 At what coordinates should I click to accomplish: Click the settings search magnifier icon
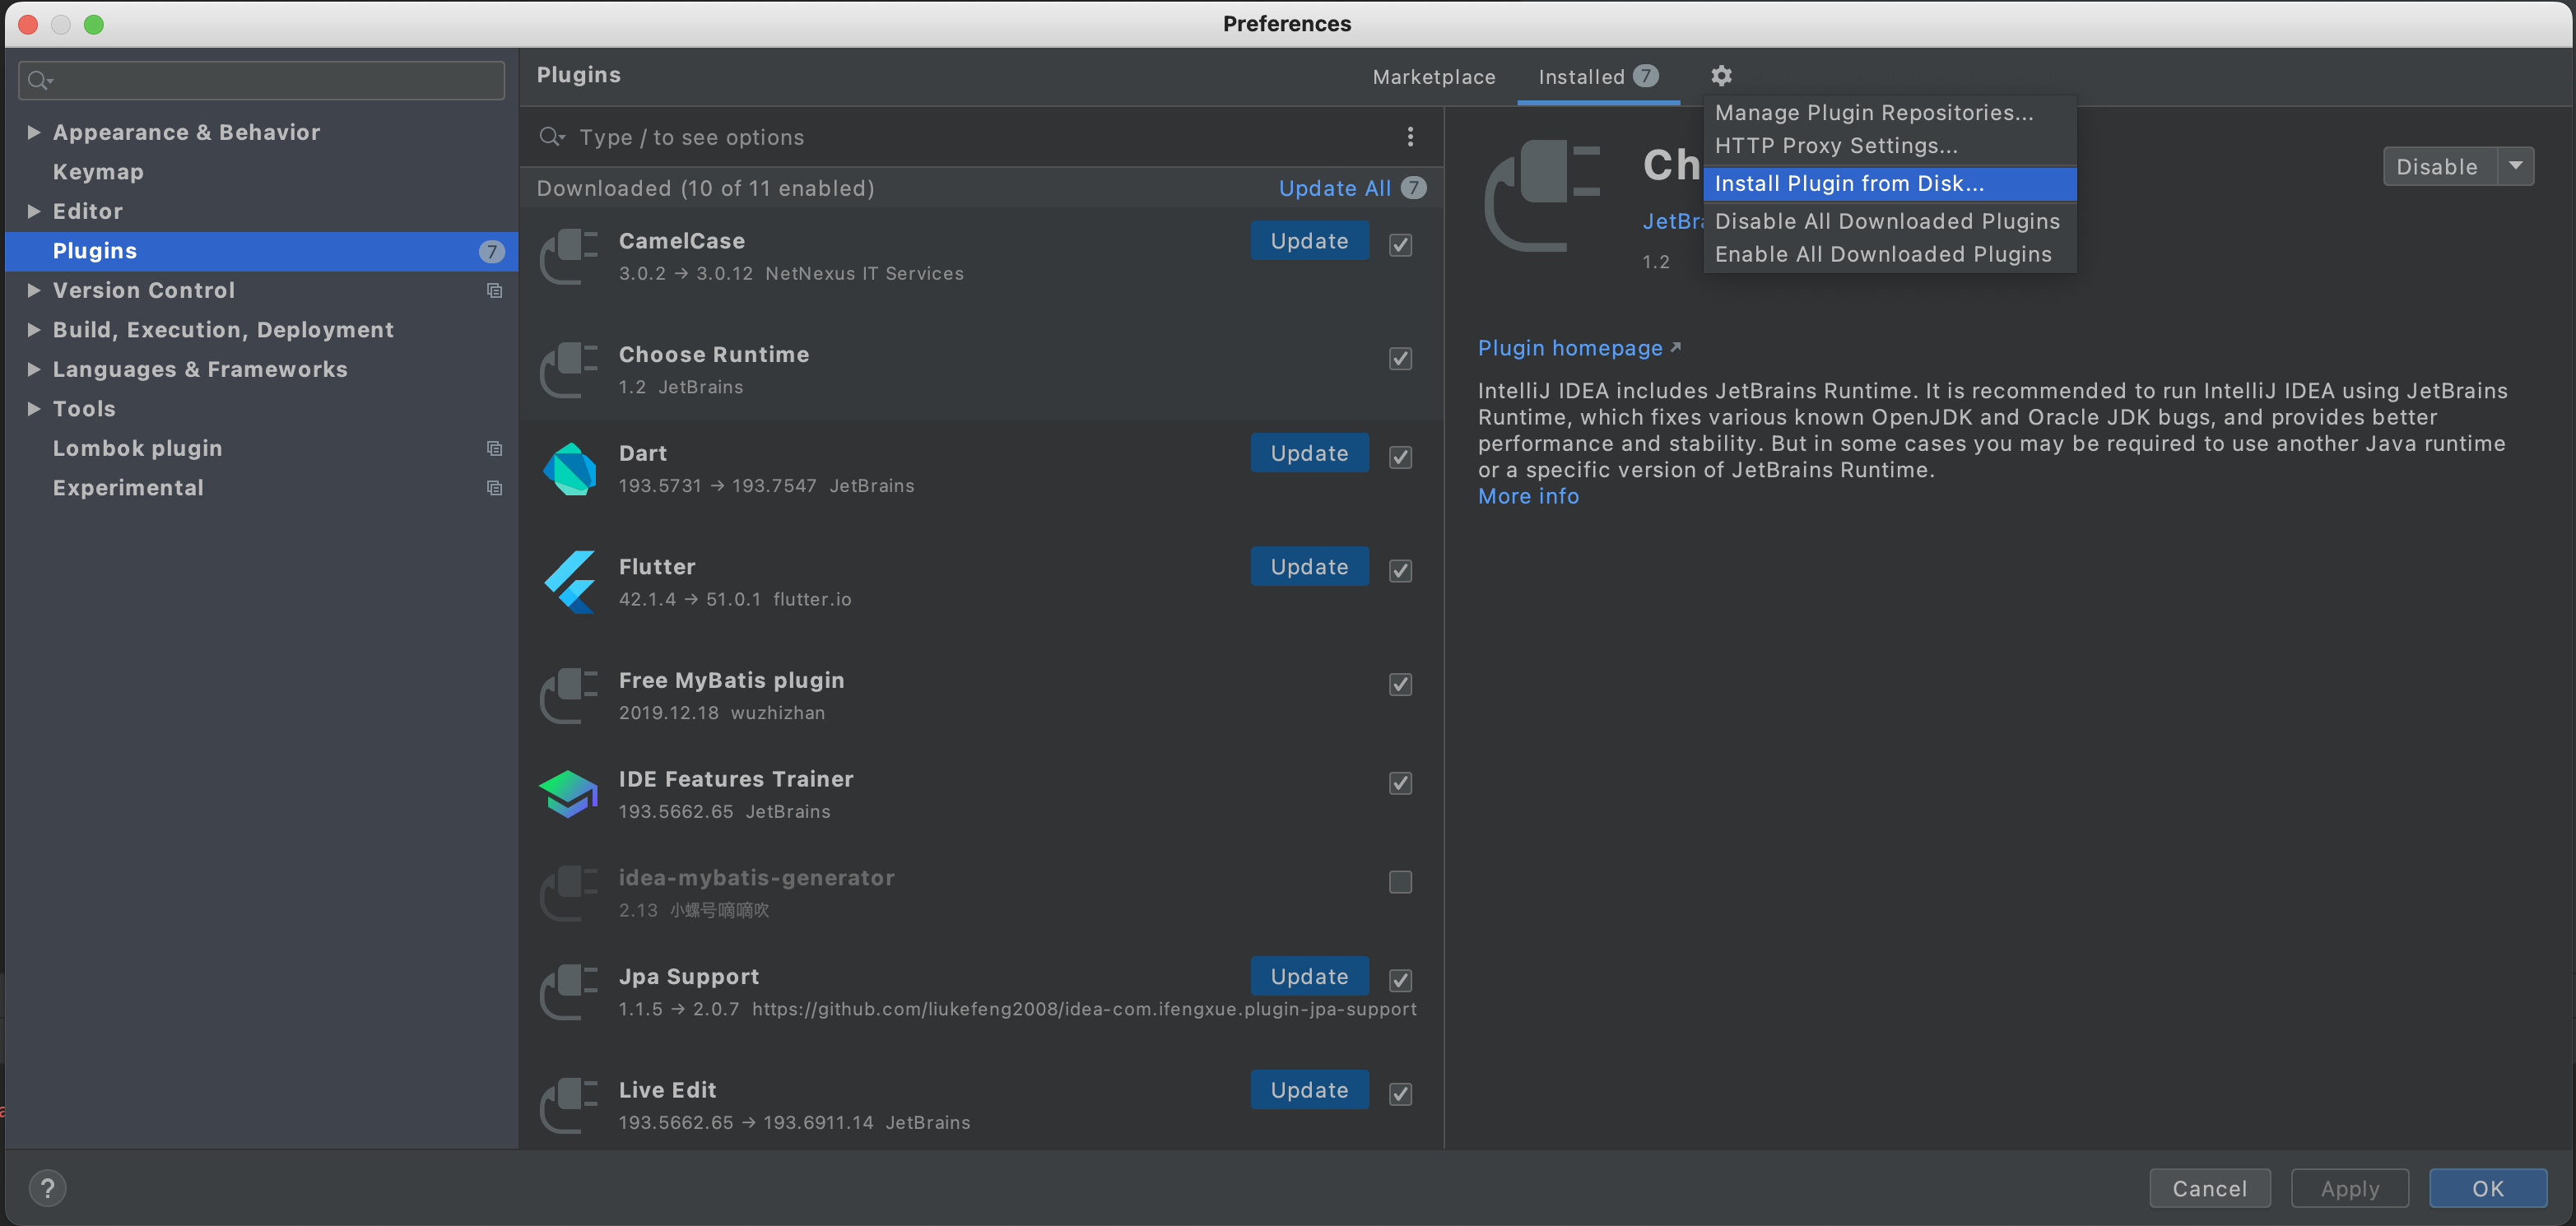pos(40,80)
